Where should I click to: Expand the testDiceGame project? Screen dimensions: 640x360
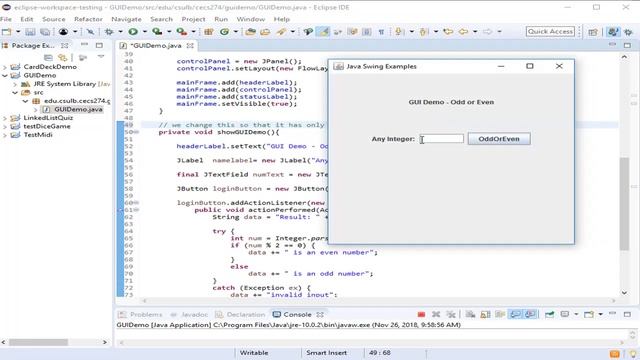point(5,127)
